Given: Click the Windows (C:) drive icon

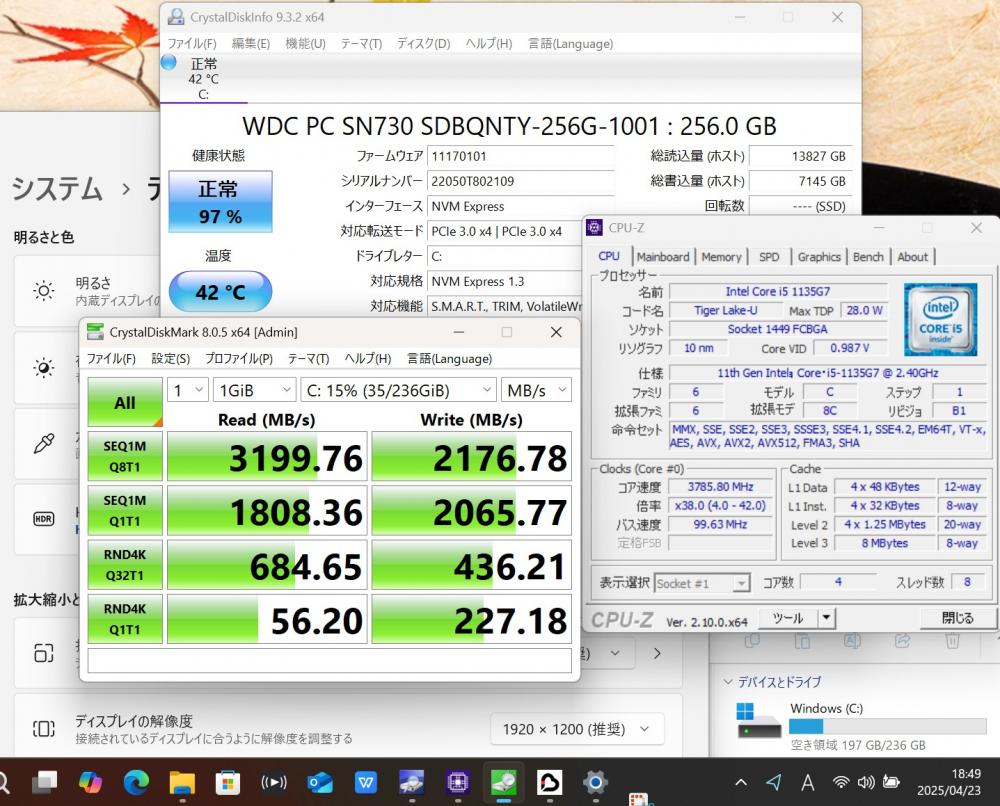Looking at the screenshot, I should [x=759, y=721].
